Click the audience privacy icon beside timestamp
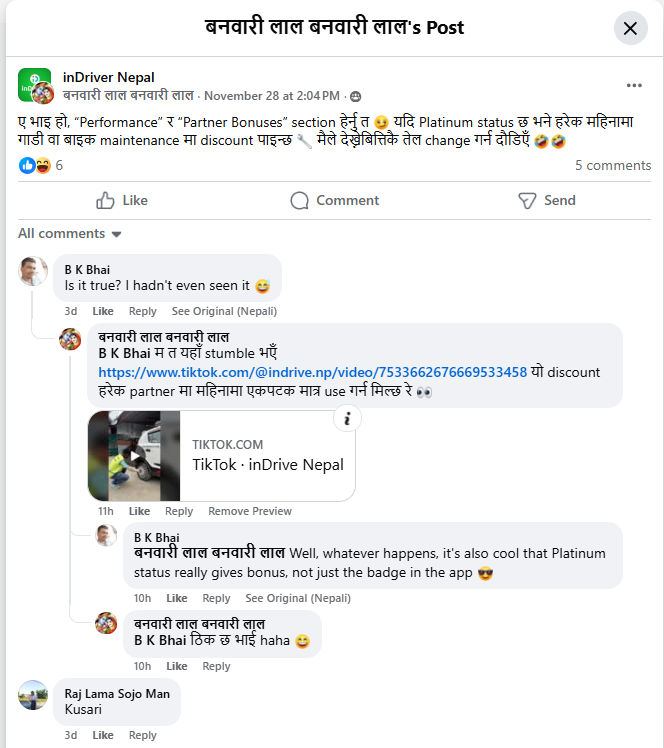The image size is (664, 748). (x=355, y=96)
